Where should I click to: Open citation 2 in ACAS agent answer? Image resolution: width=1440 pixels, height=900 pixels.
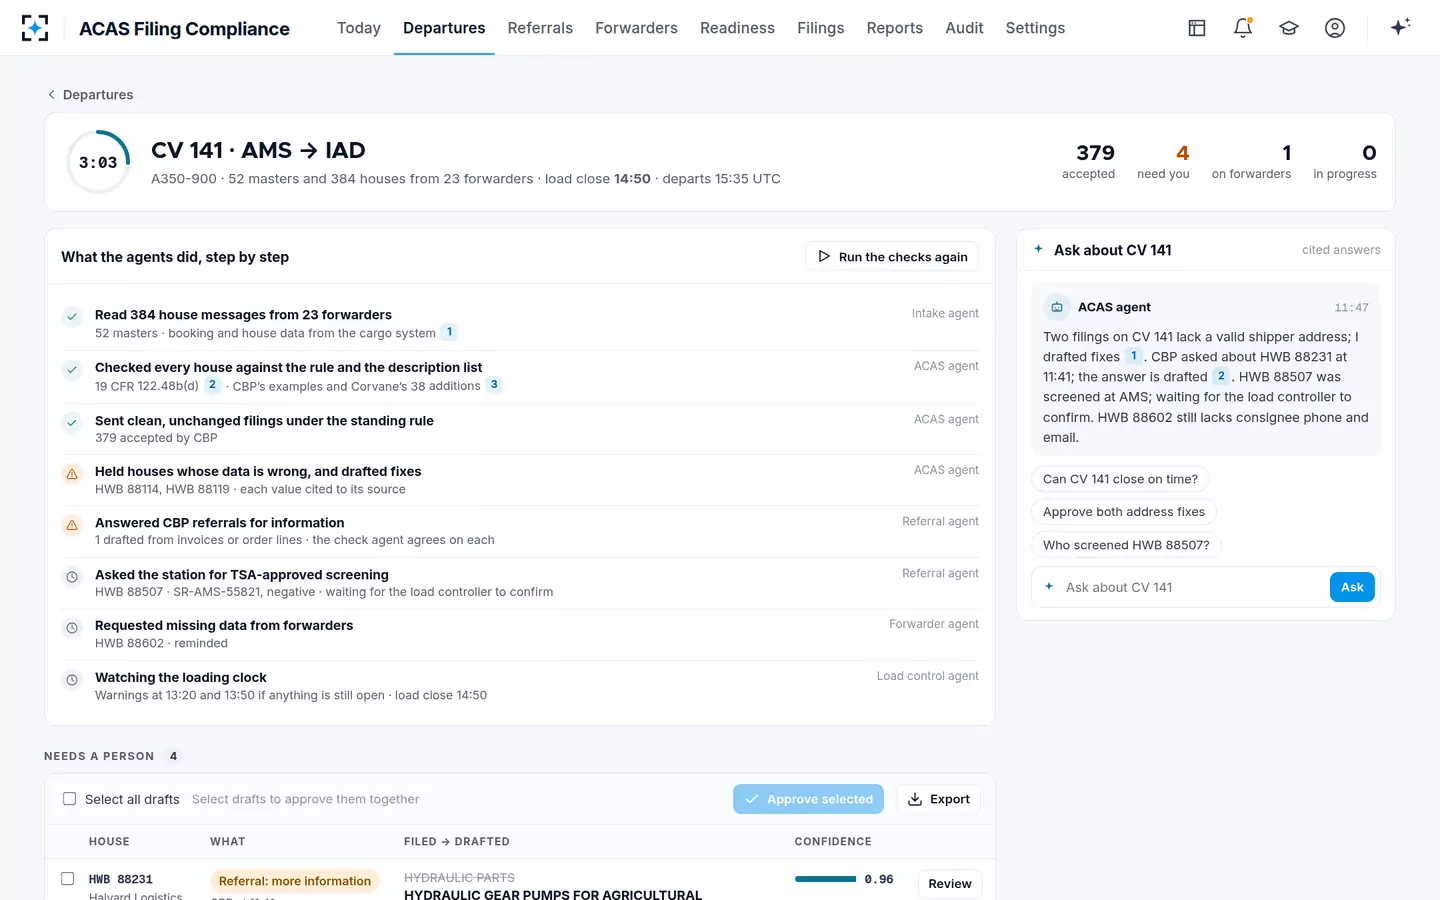point(1221,376)
